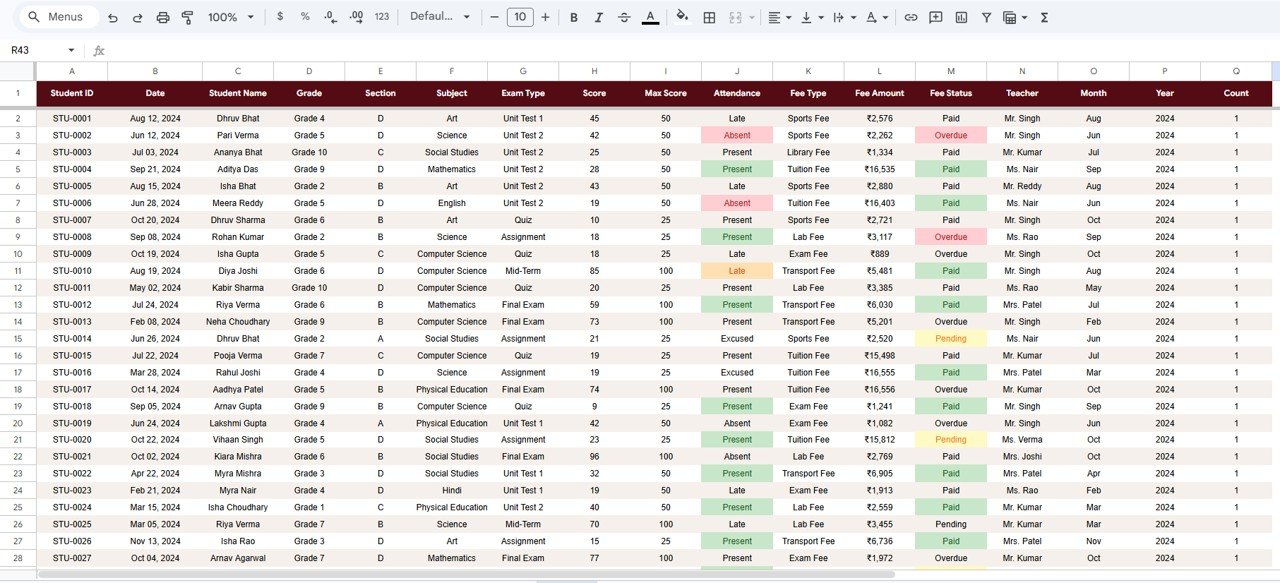Format as currency
Viewport: 1280px width, 583px height.
pyautogui.click(x=279, y=17)
